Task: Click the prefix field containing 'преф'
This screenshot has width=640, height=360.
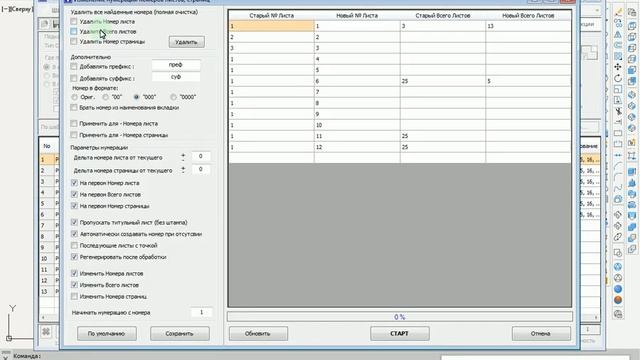Action: pyautogui.click(x=176, y=65)
